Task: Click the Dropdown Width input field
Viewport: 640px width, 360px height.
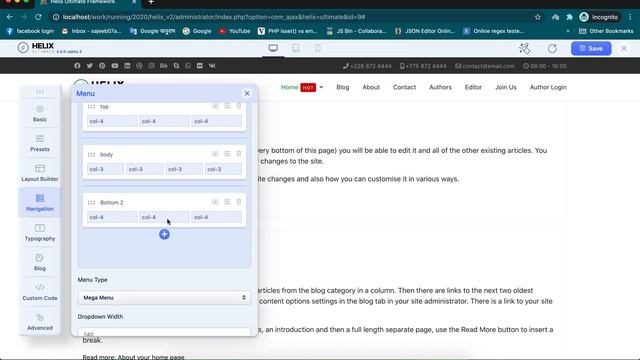Action: [x=164, y=333]
